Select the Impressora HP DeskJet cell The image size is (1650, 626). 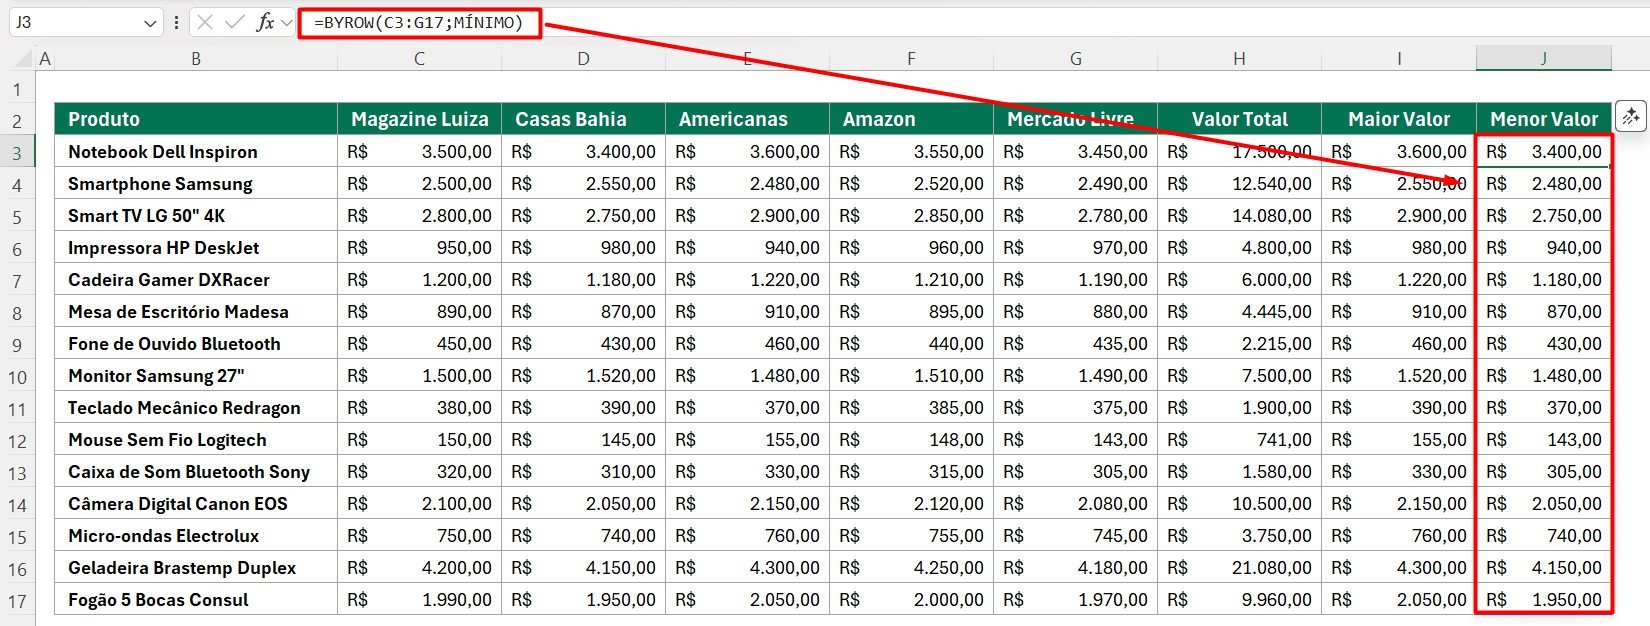tap(196, 247)
